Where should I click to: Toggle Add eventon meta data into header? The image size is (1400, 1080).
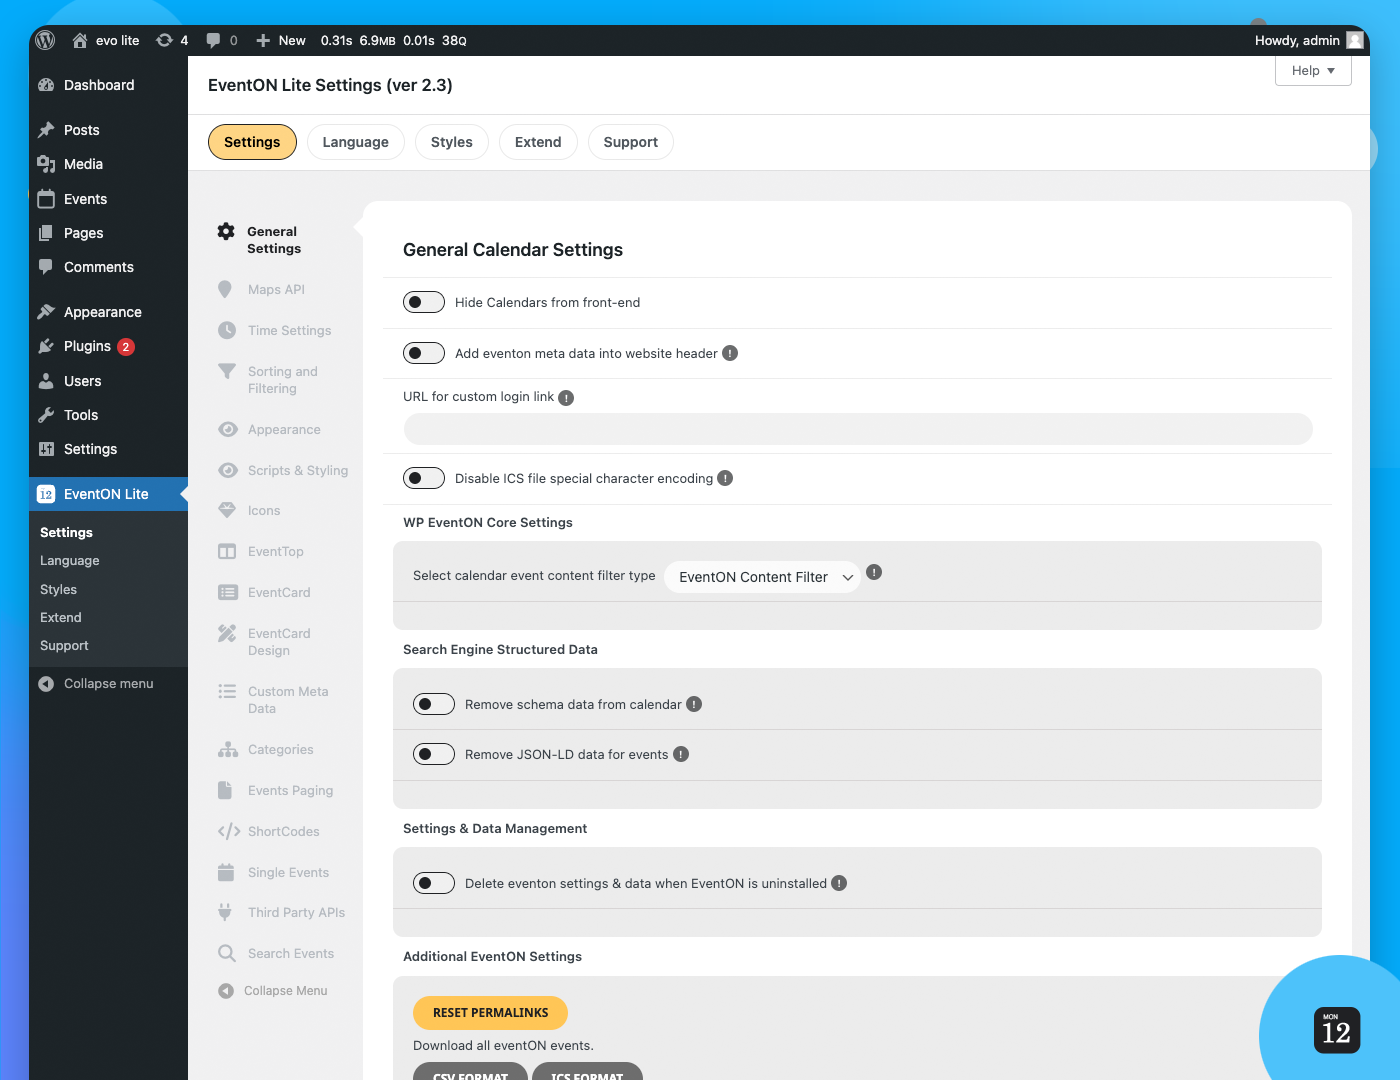[424, 353]
